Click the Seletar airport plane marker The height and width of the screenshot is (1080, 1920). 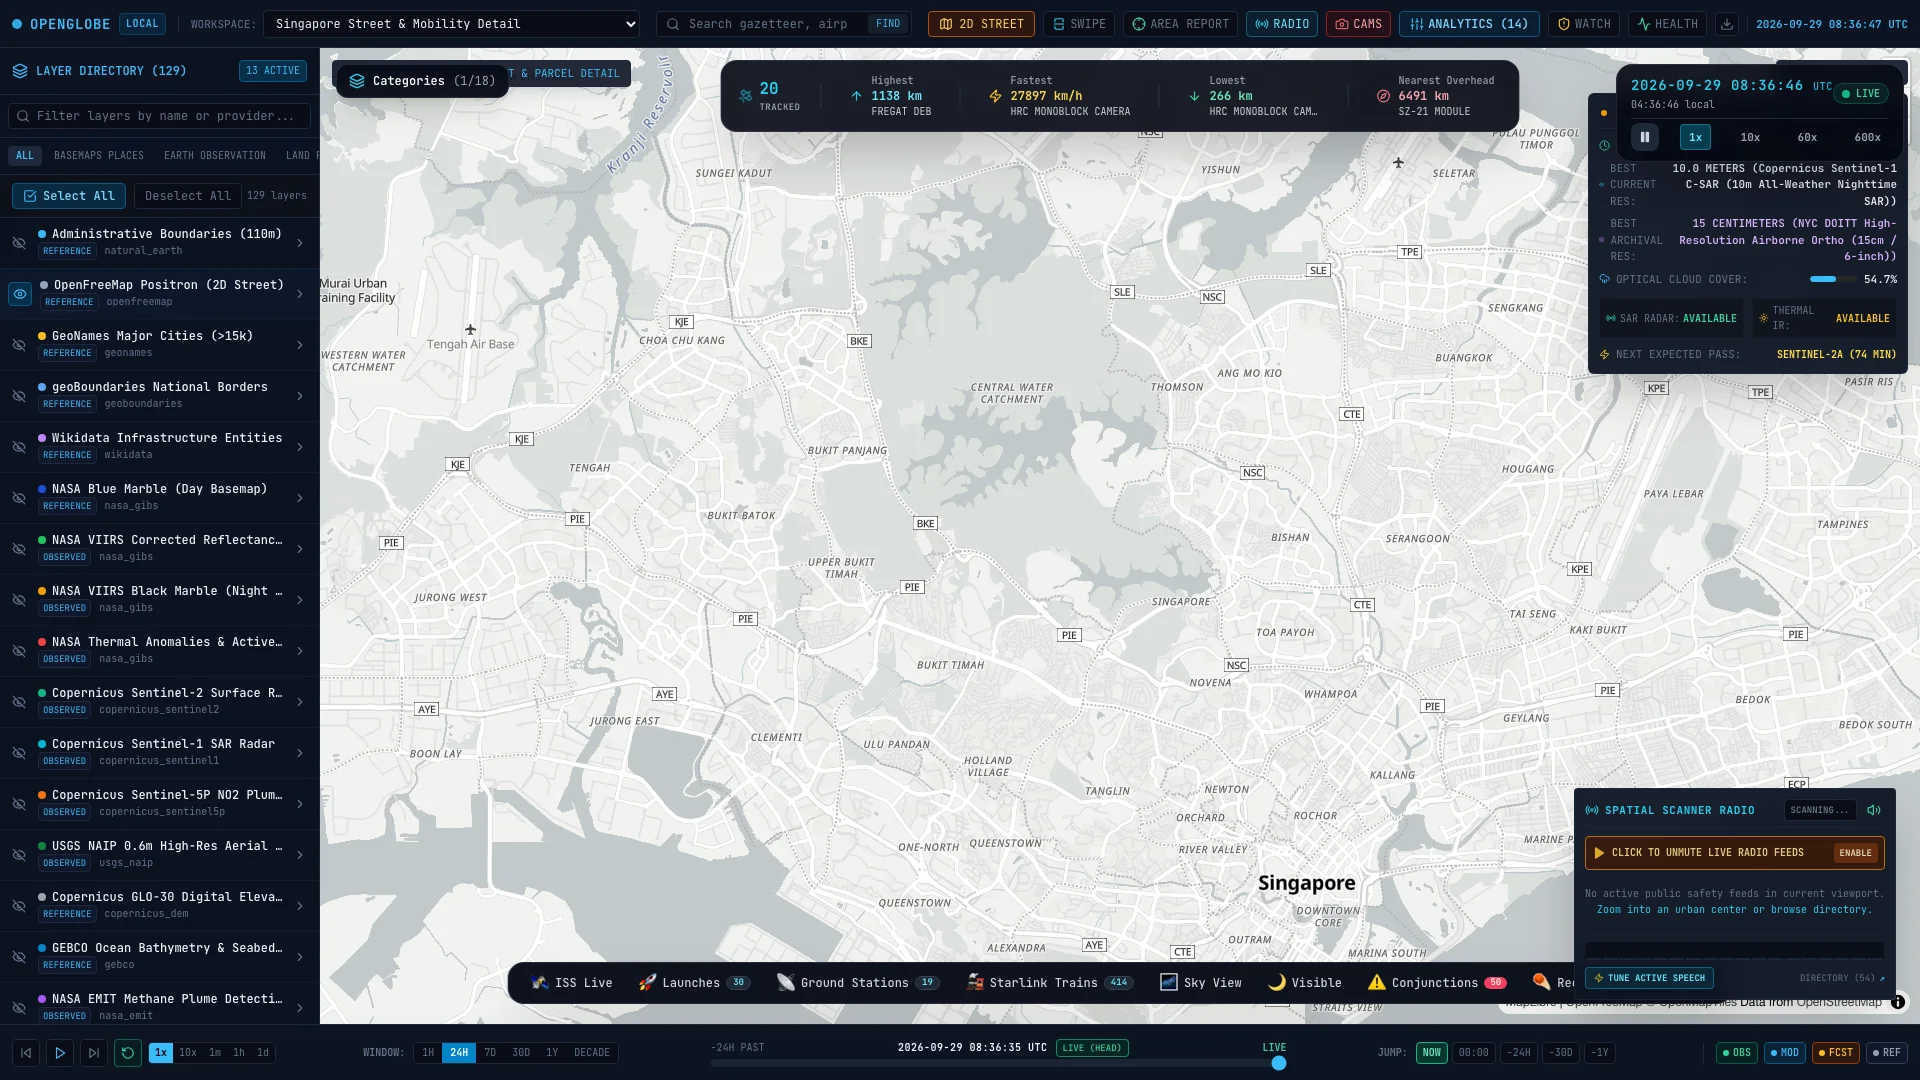(x=1398, y=162)
